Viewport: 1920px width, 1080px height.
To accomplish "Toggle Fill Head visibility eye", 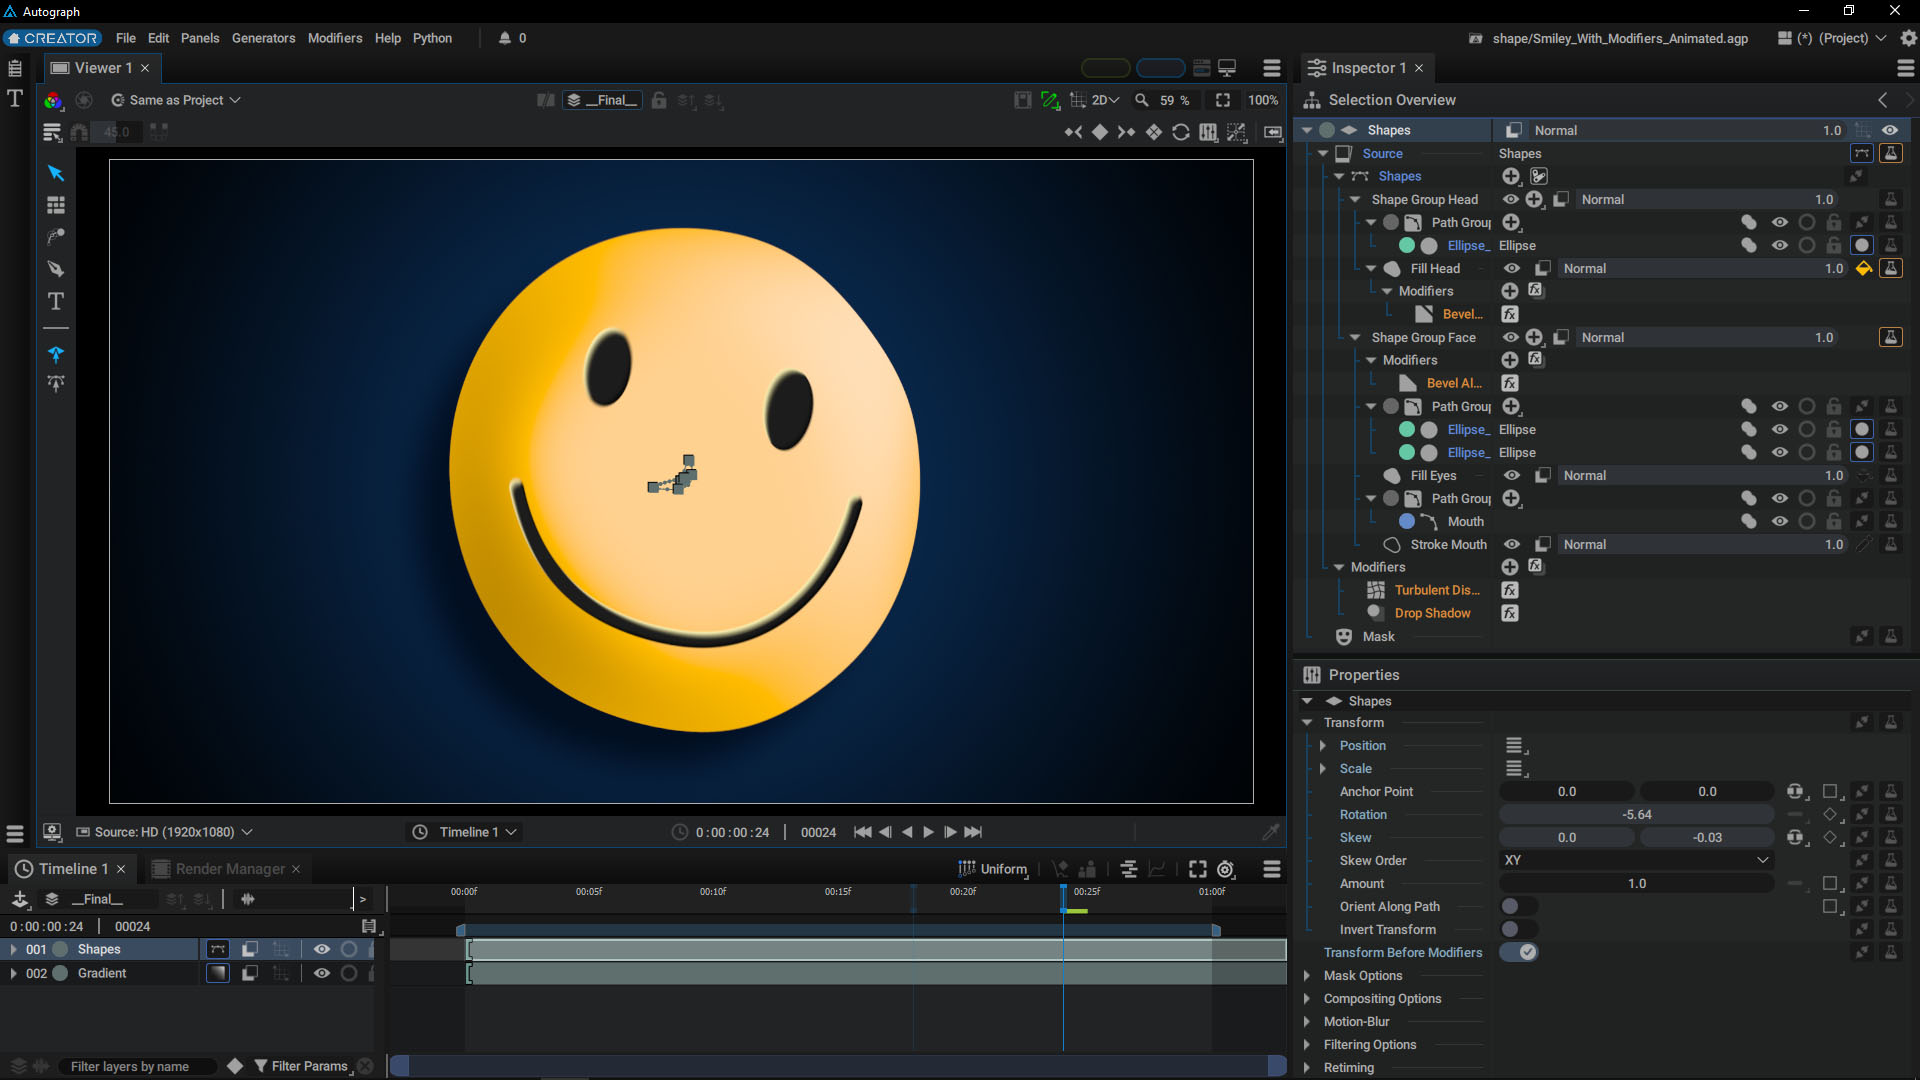I will [x=1512, y=268].
